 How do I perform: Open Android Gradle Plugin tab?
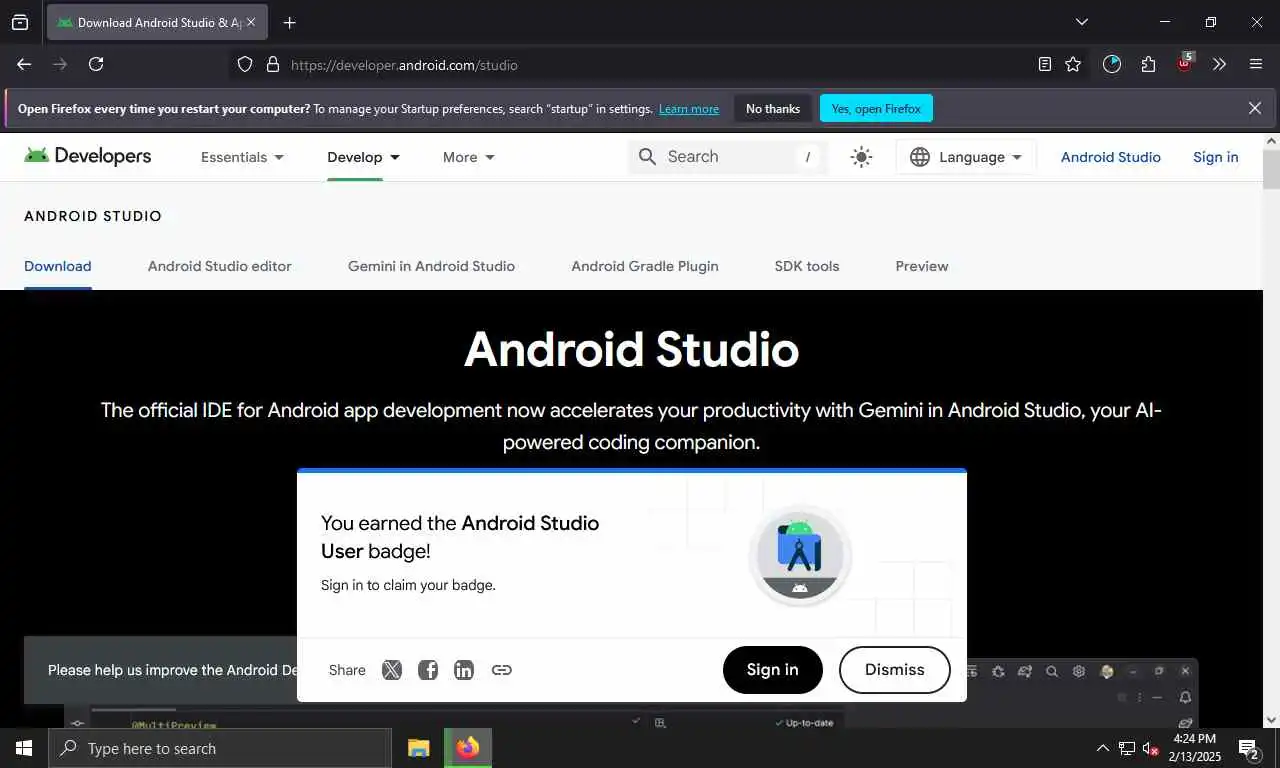click(645, 266)
